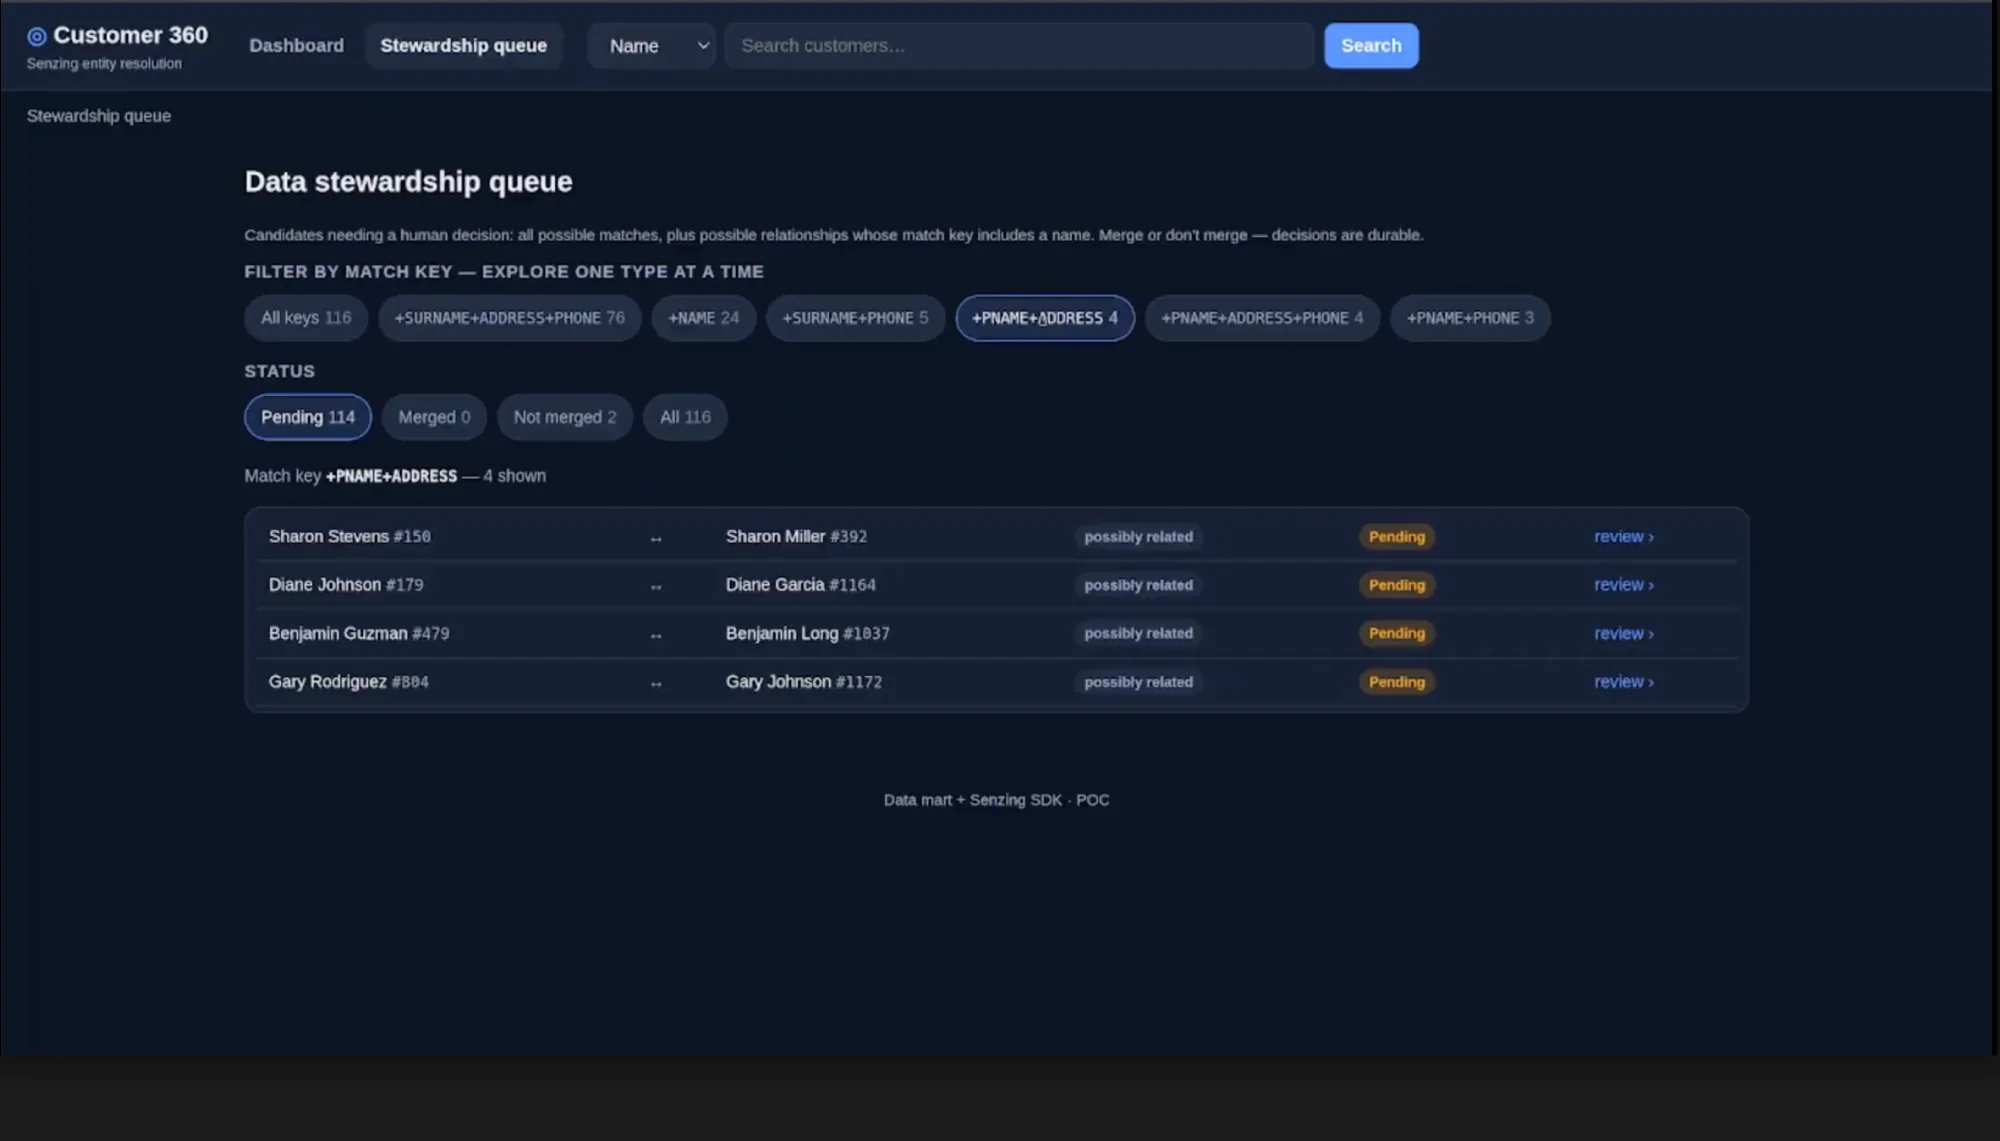
Task: Select the All keys 116 filter
Action: 306,318
